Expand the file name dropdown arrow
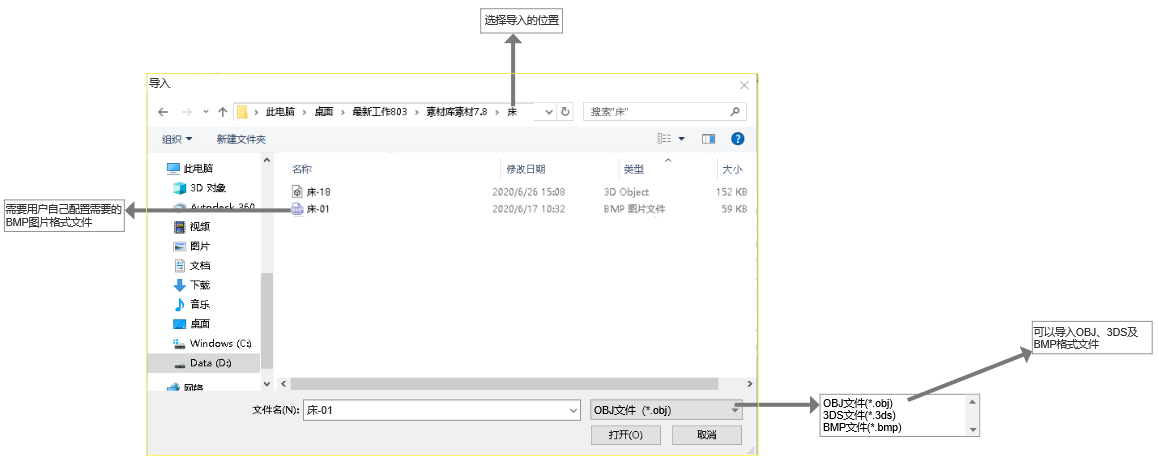This screenshot has width=1159, height=471. pyautogui.click(x=574, y=410)
